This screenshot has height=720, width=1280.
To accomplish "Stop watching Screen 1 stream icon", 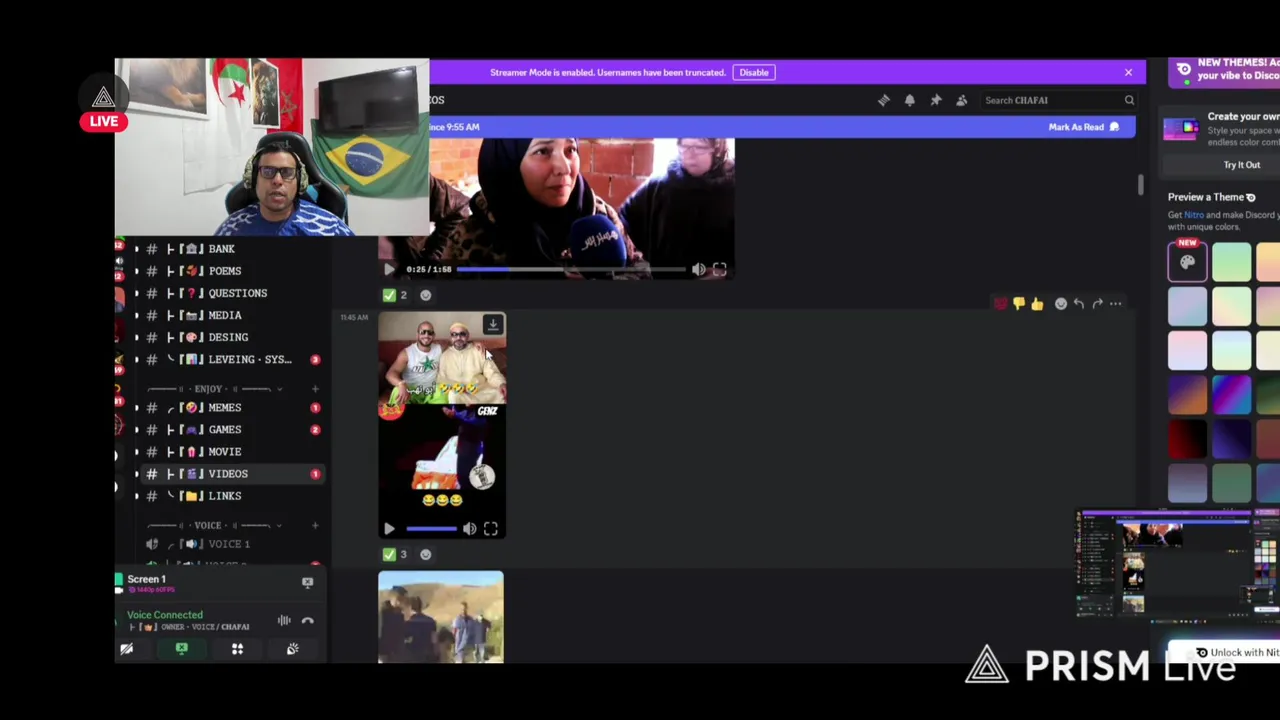I will click(x=307, y=582).
